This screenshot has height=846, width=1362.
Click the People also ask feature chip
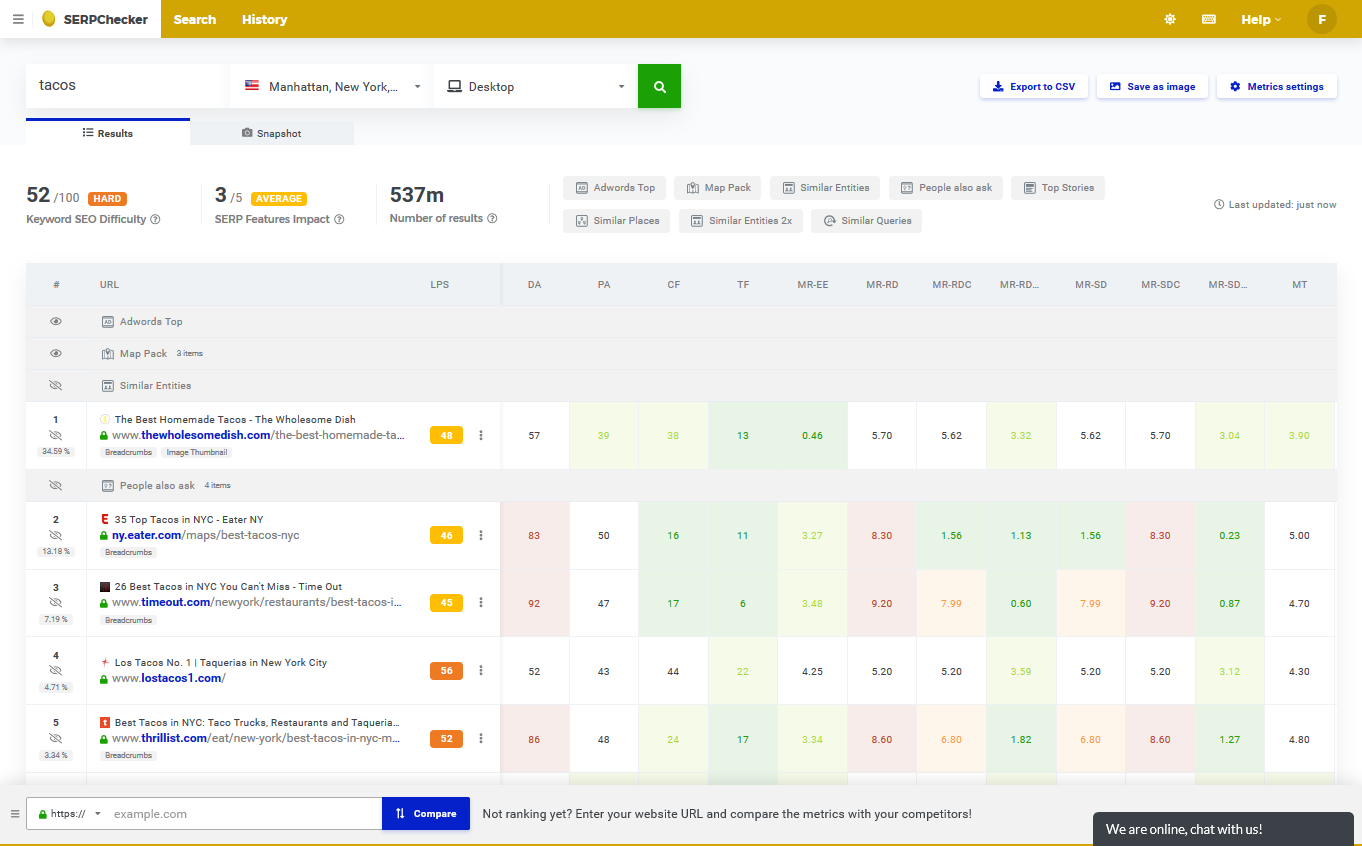pyautogui.click(x=945, y=187)
